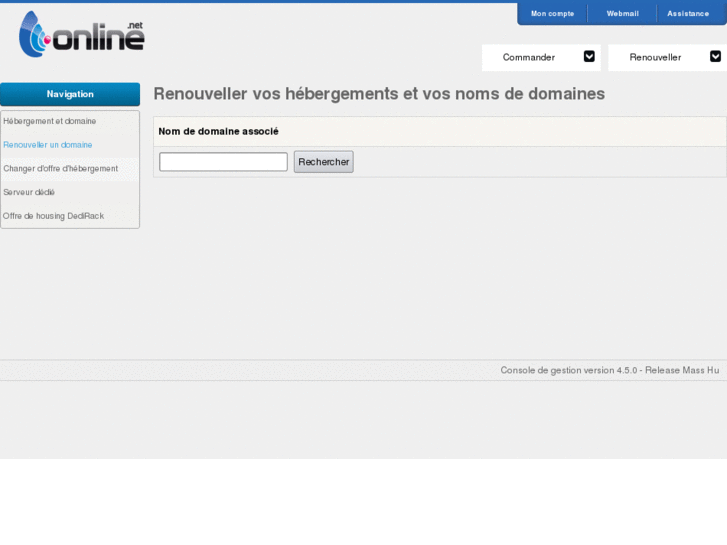Screen dimensions: 727x545
Task: Open the Assistance page
Action: coord(688,14)
